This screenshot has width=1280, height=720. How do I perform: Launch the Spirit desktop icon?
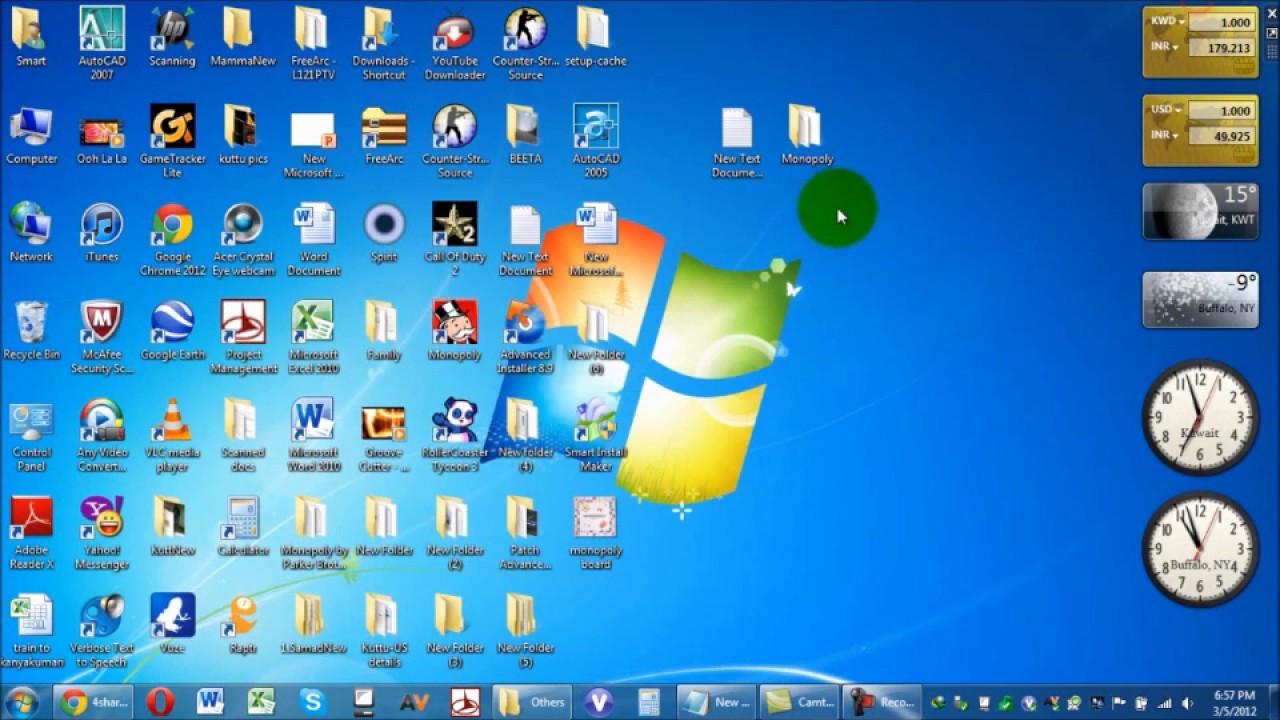pos(384,234)
